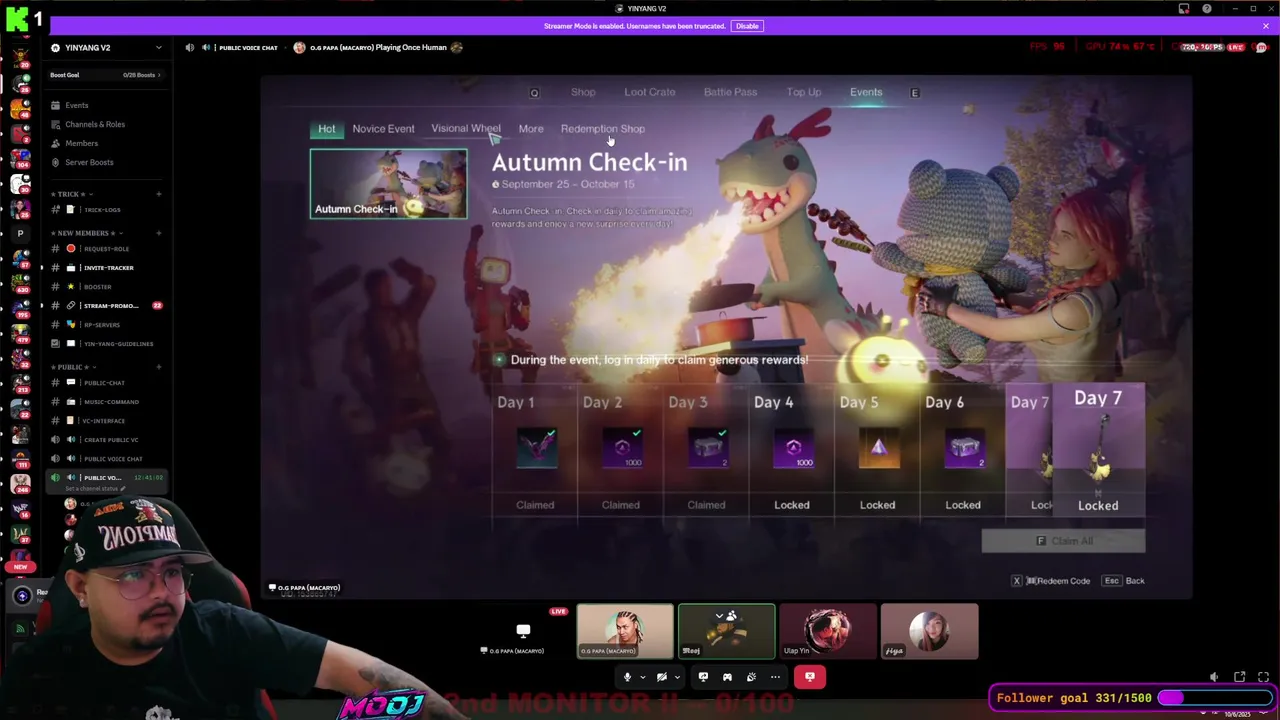Screen dimensions: 1280x720
Task: Select Hiya participant tile
Action: [930, 632]
